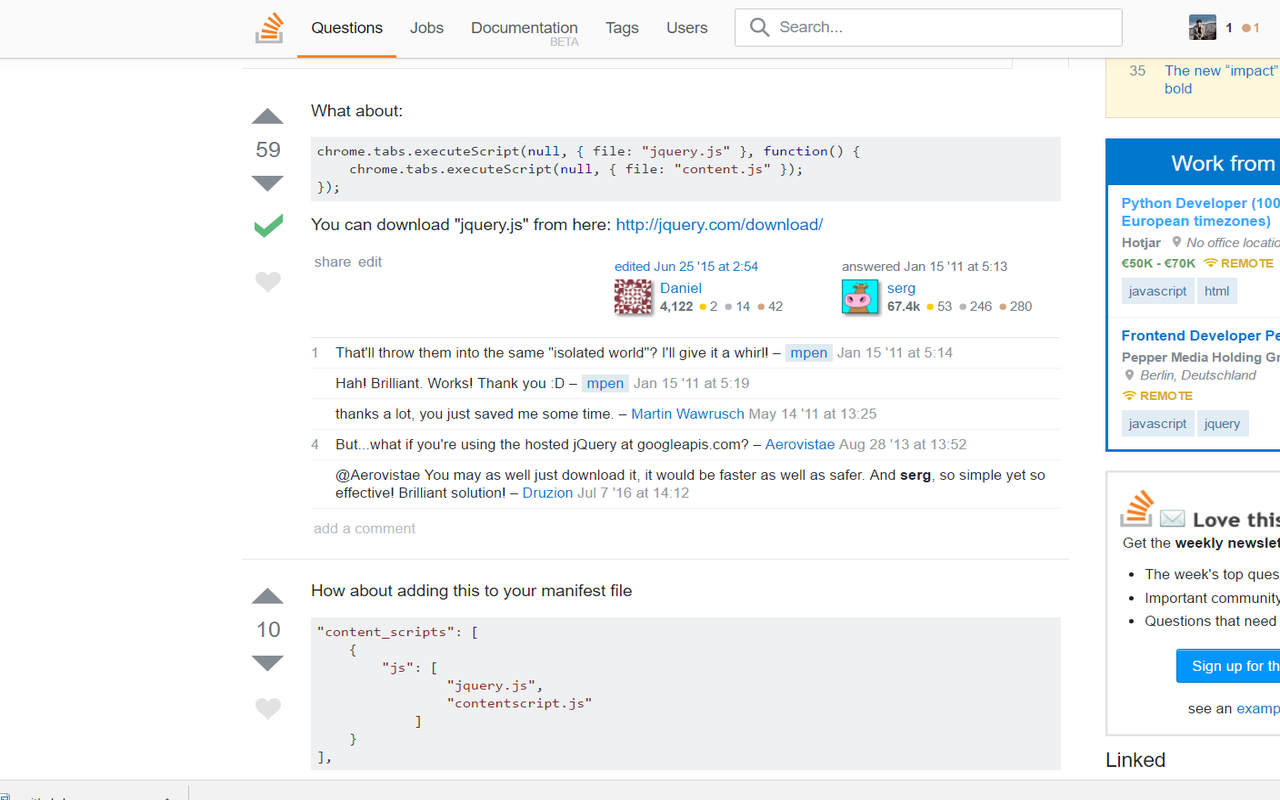This screenshot has width=1280, height=800.
Task: Open the Frontend Developer job listing
Action: coord(1200,336)
